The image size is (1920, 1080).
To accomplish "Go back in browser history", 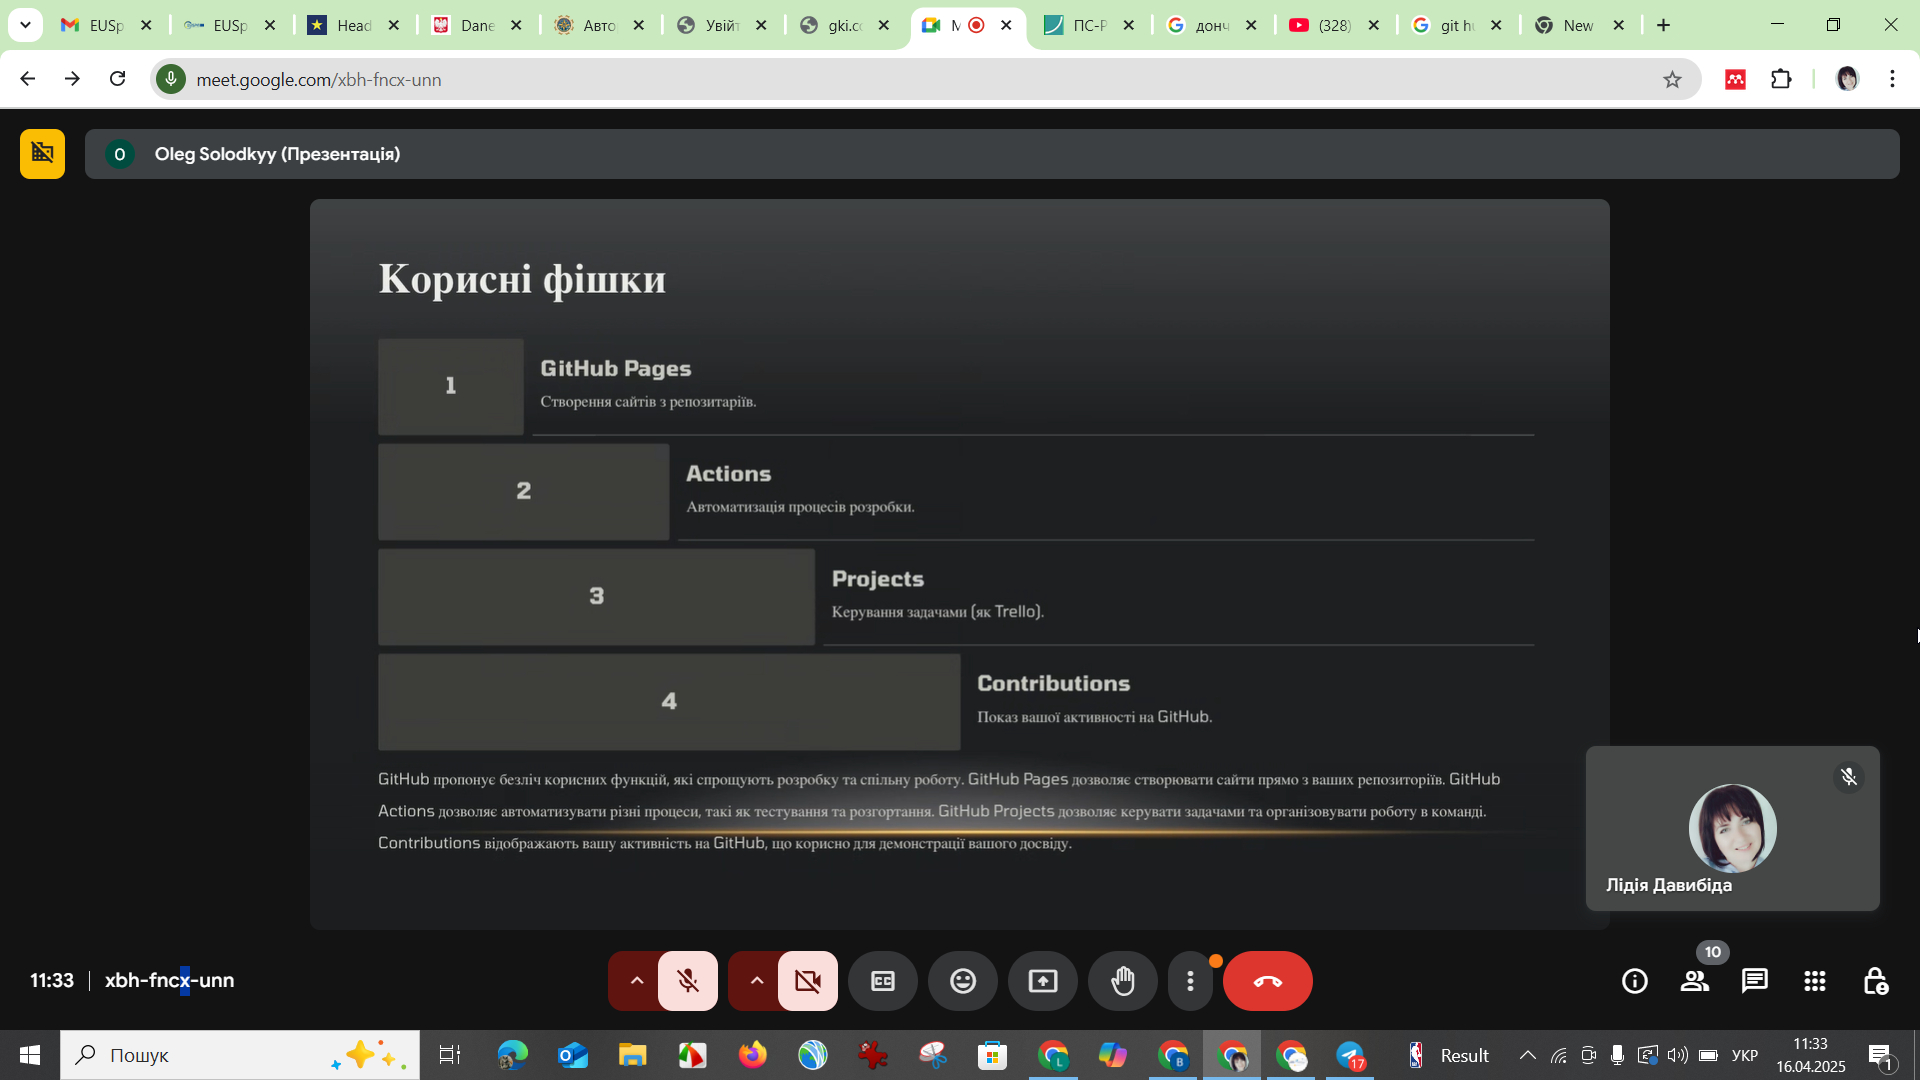I will [x=27, y=79].
